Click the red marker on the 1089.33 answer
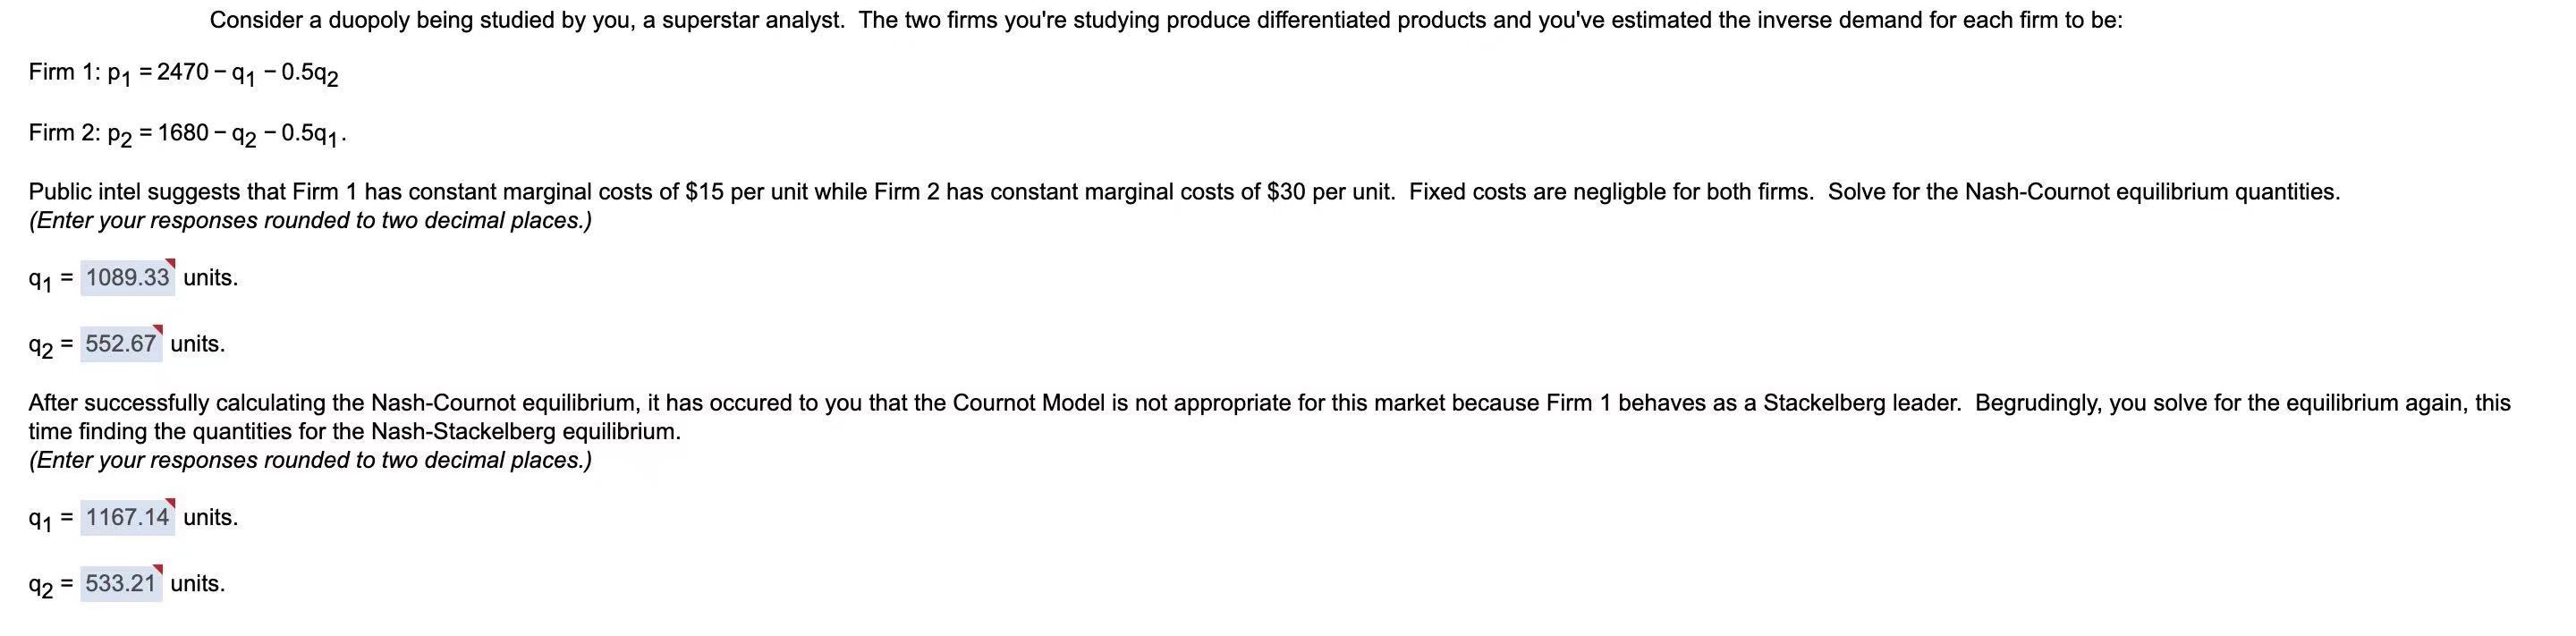 (x=172, y=263)
